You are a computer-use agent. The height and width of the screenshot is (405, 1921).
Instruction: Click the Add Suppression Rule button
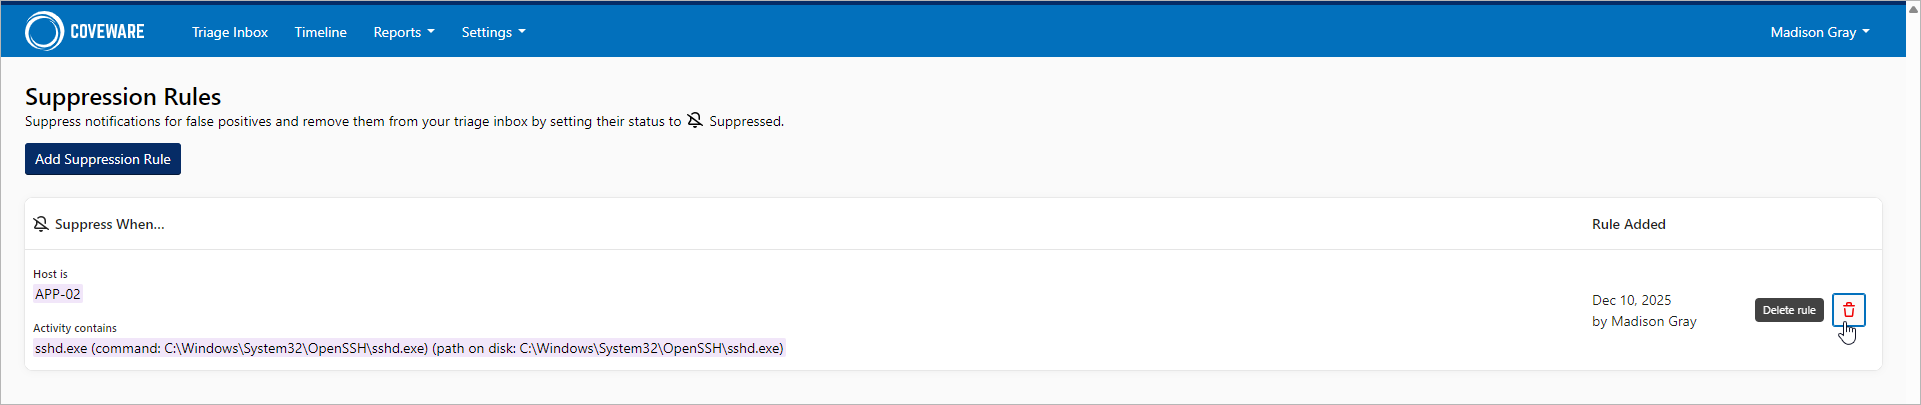(x=103, y=159)
